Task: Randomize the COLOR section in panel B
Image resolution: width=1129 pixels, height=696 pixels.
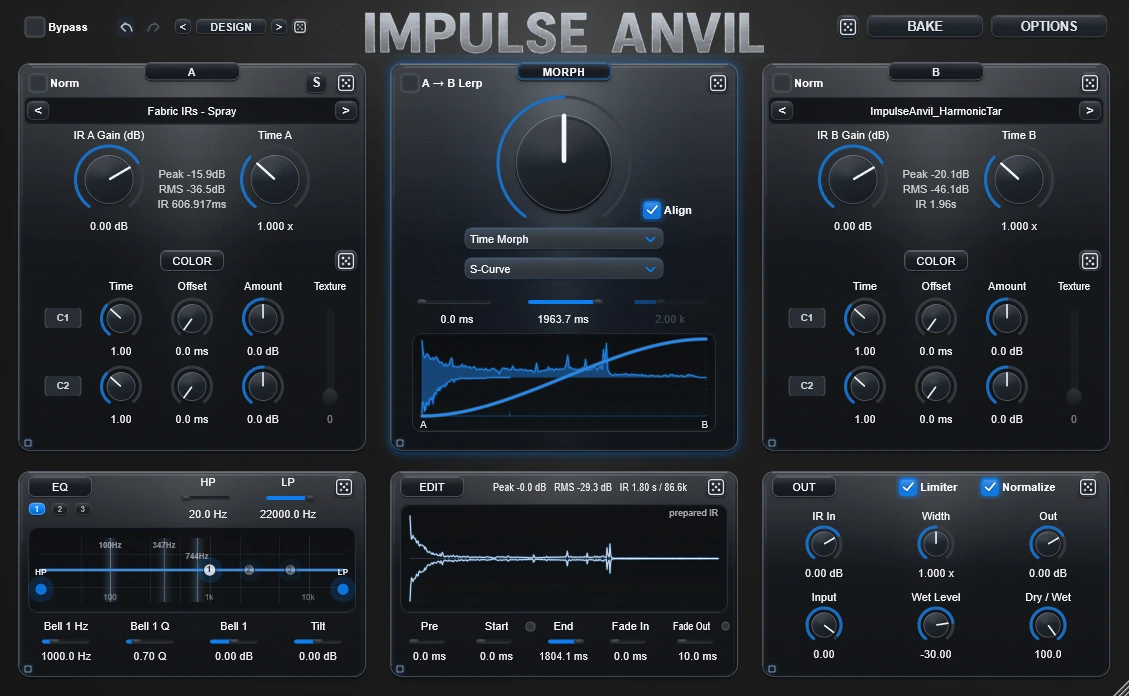Action: (1089, 261)
